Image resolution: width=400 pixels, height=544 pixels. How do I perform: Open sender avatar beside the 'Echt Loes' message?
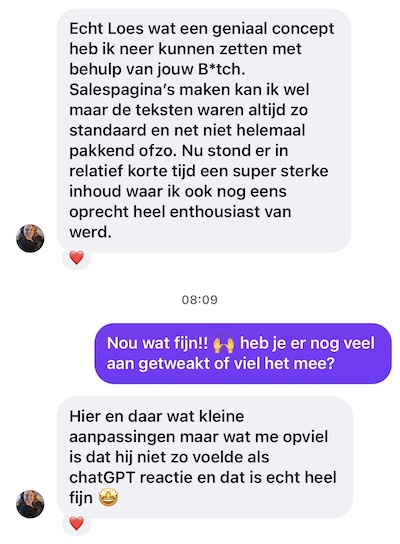(30, 238)
